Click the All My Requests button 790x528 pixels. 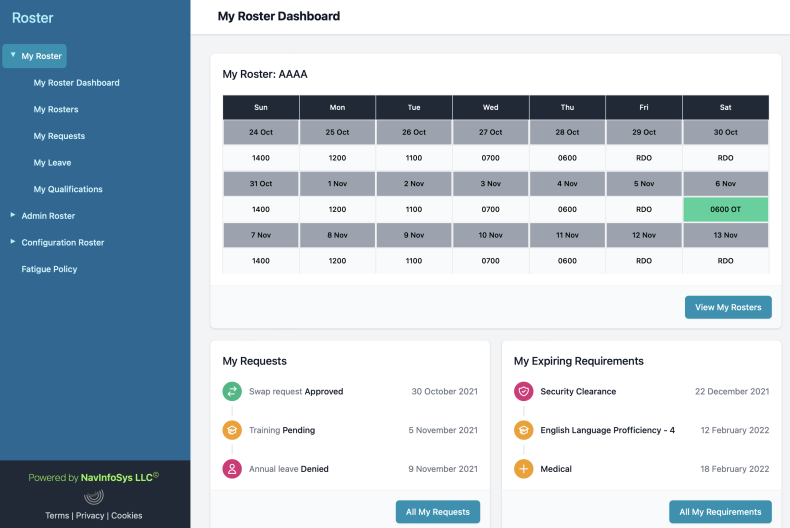437,512
